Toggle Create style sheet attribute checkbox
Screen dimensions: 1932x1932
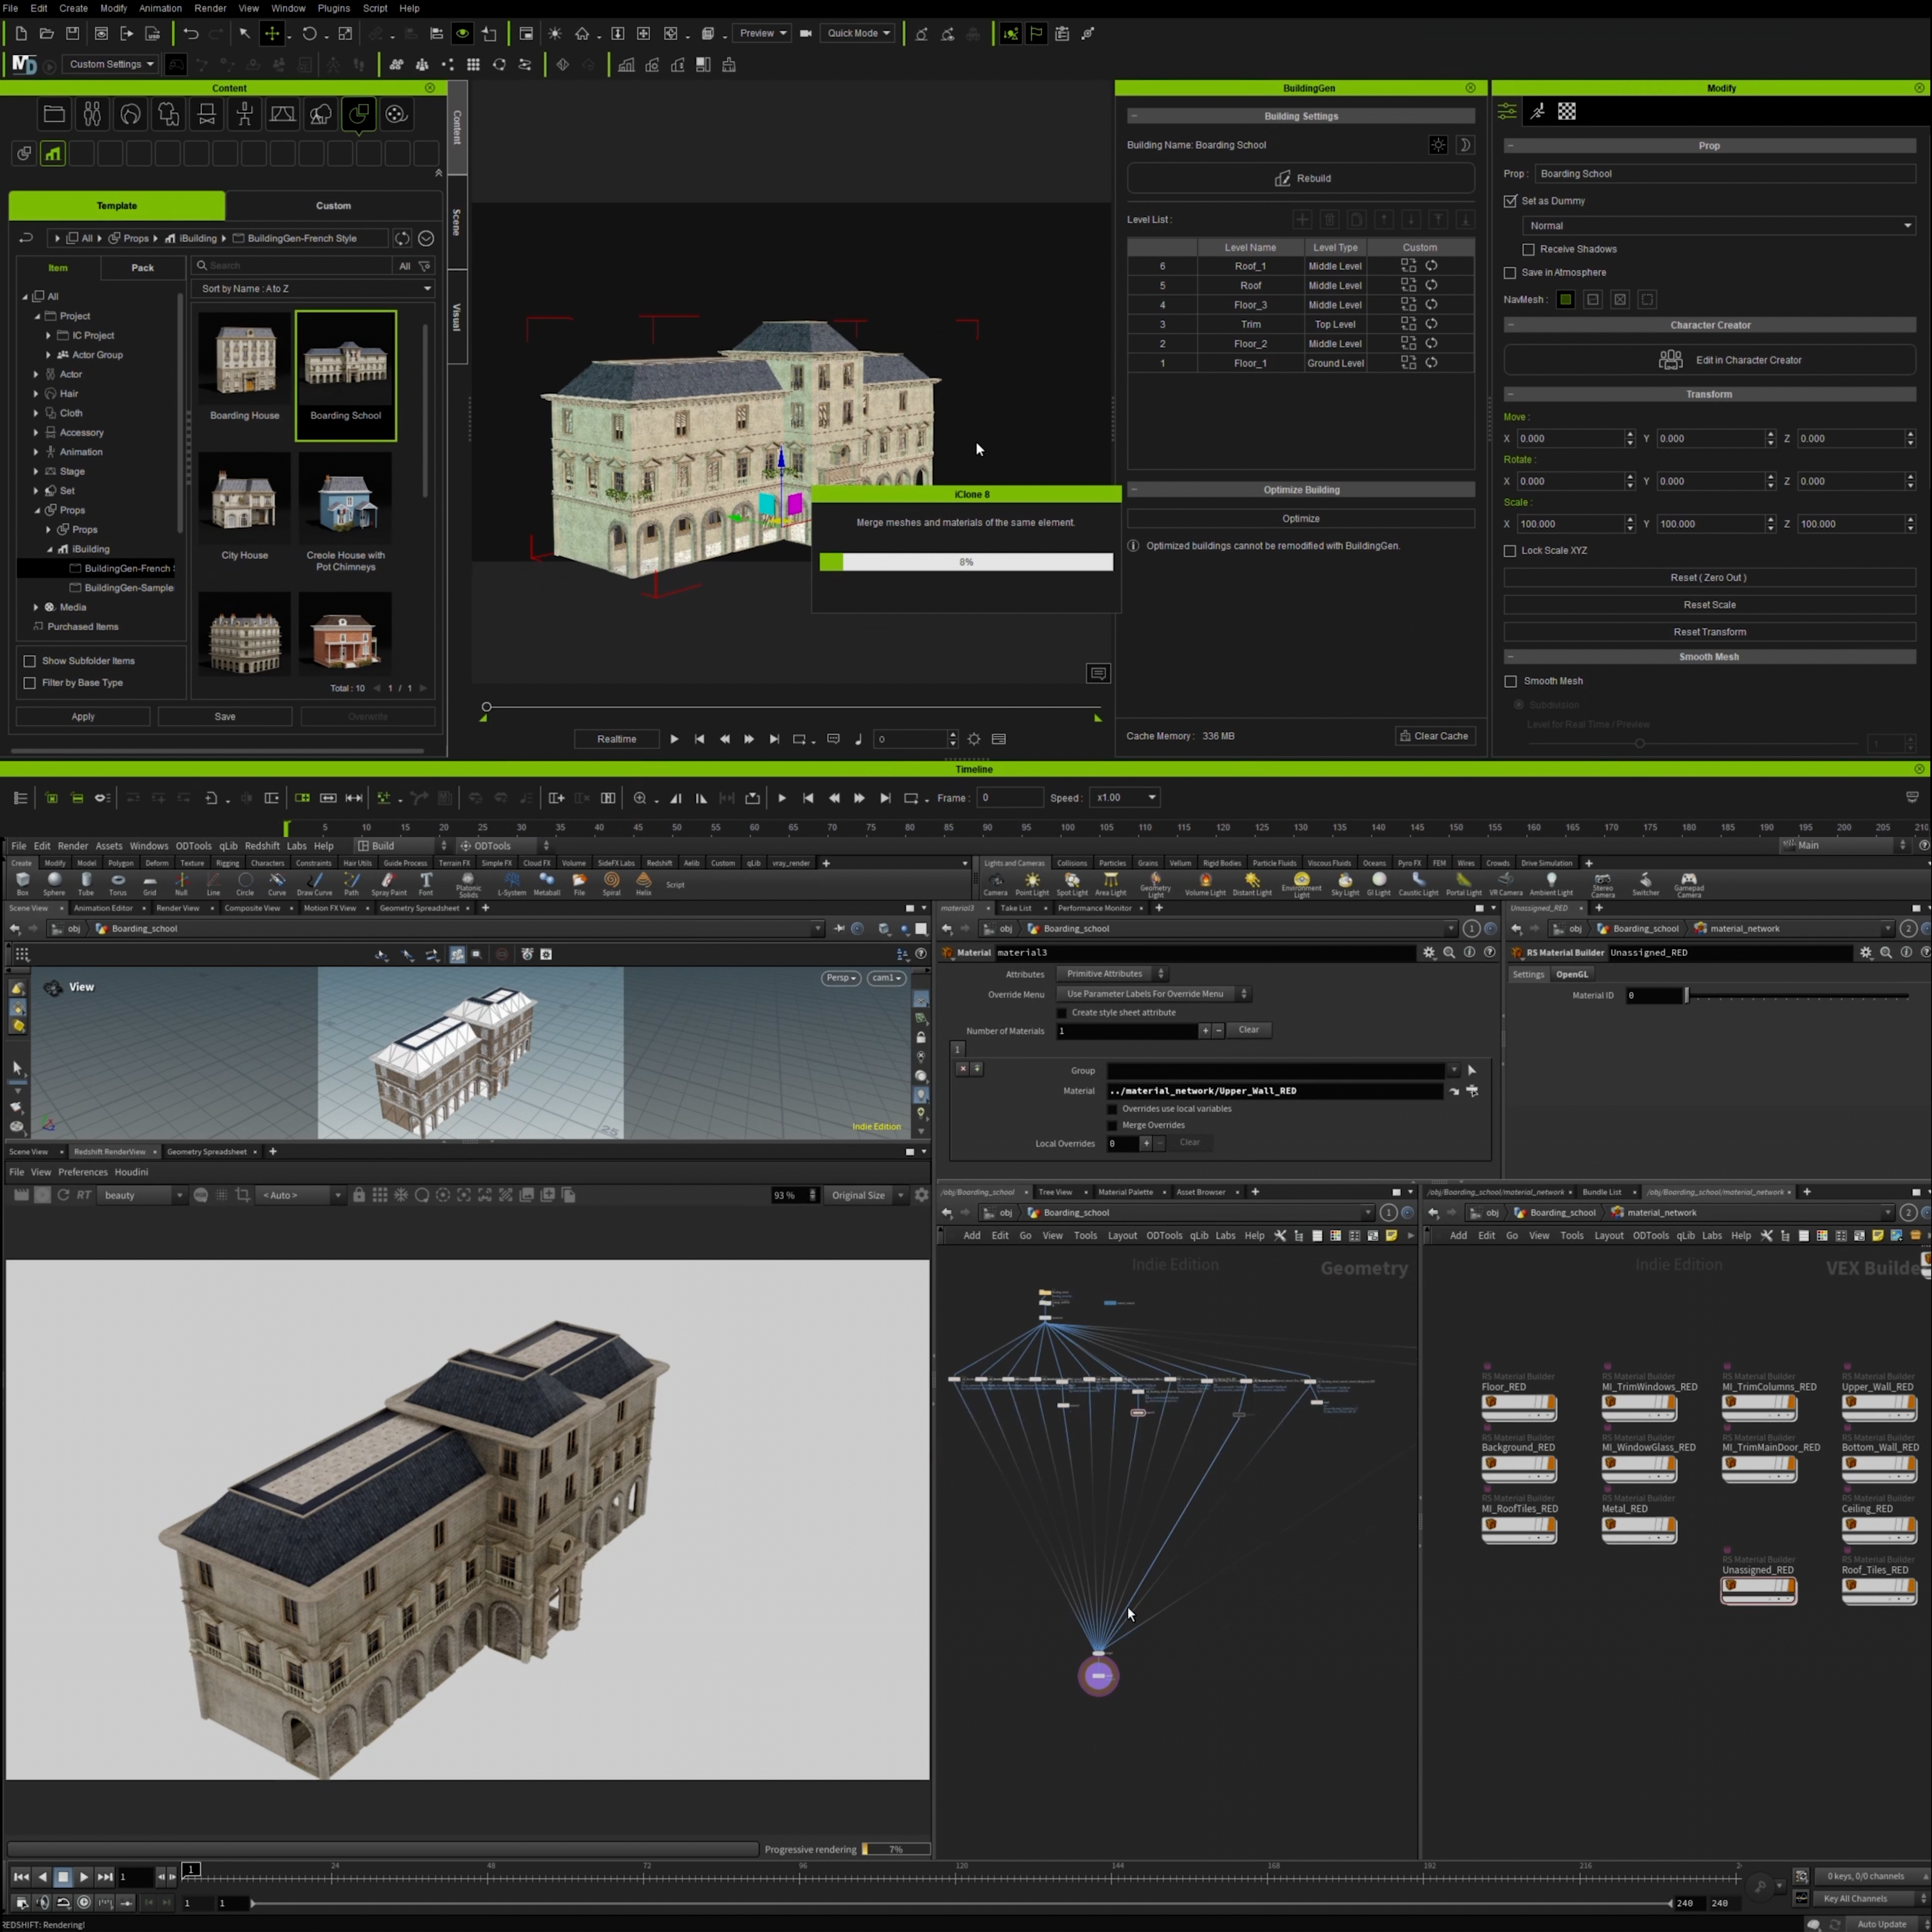(1062, 1012)
